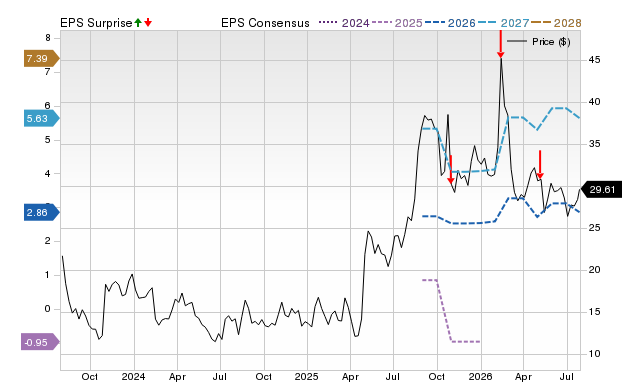This screenshot has width=640, height=382.
Task: Click the red down arrow in EPS Surprise legend
Action: [x=148, y=23]
